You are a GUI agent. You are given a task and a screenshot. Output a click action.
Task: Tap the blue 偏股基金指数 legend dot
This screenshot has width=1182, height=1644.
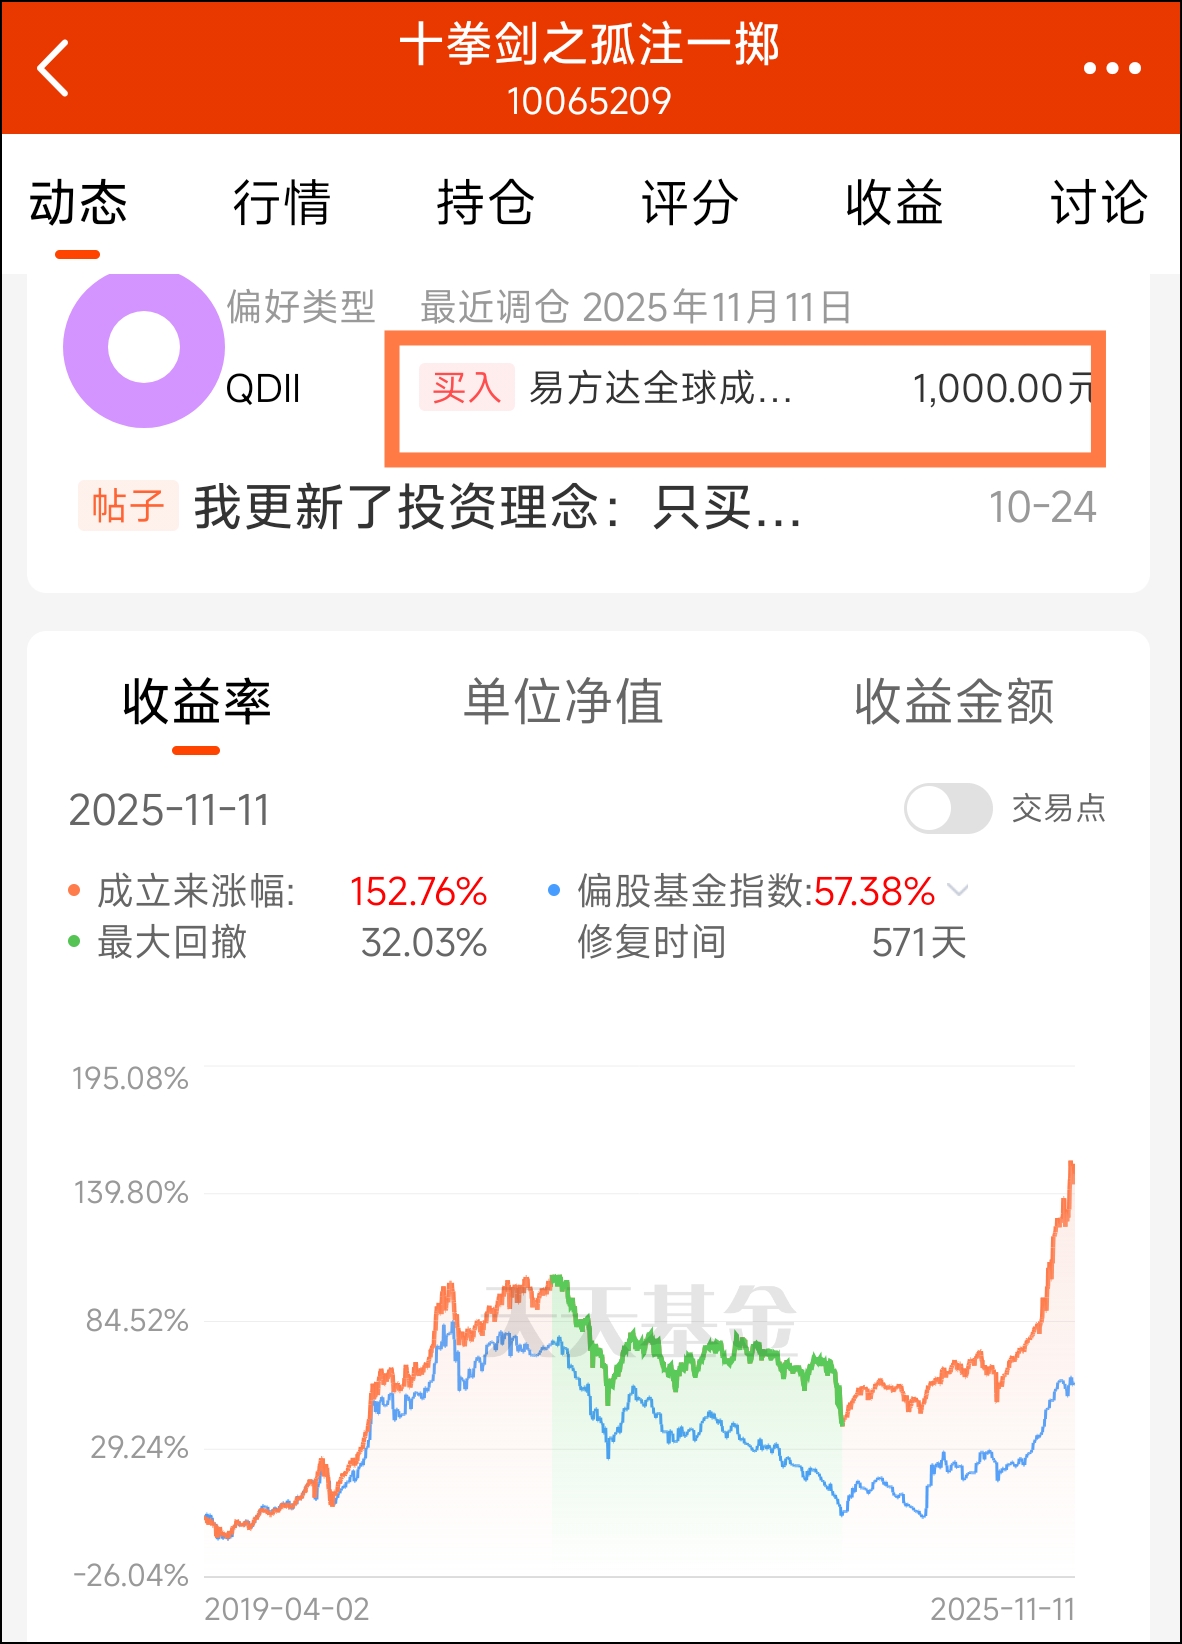[x=553, y=890]
